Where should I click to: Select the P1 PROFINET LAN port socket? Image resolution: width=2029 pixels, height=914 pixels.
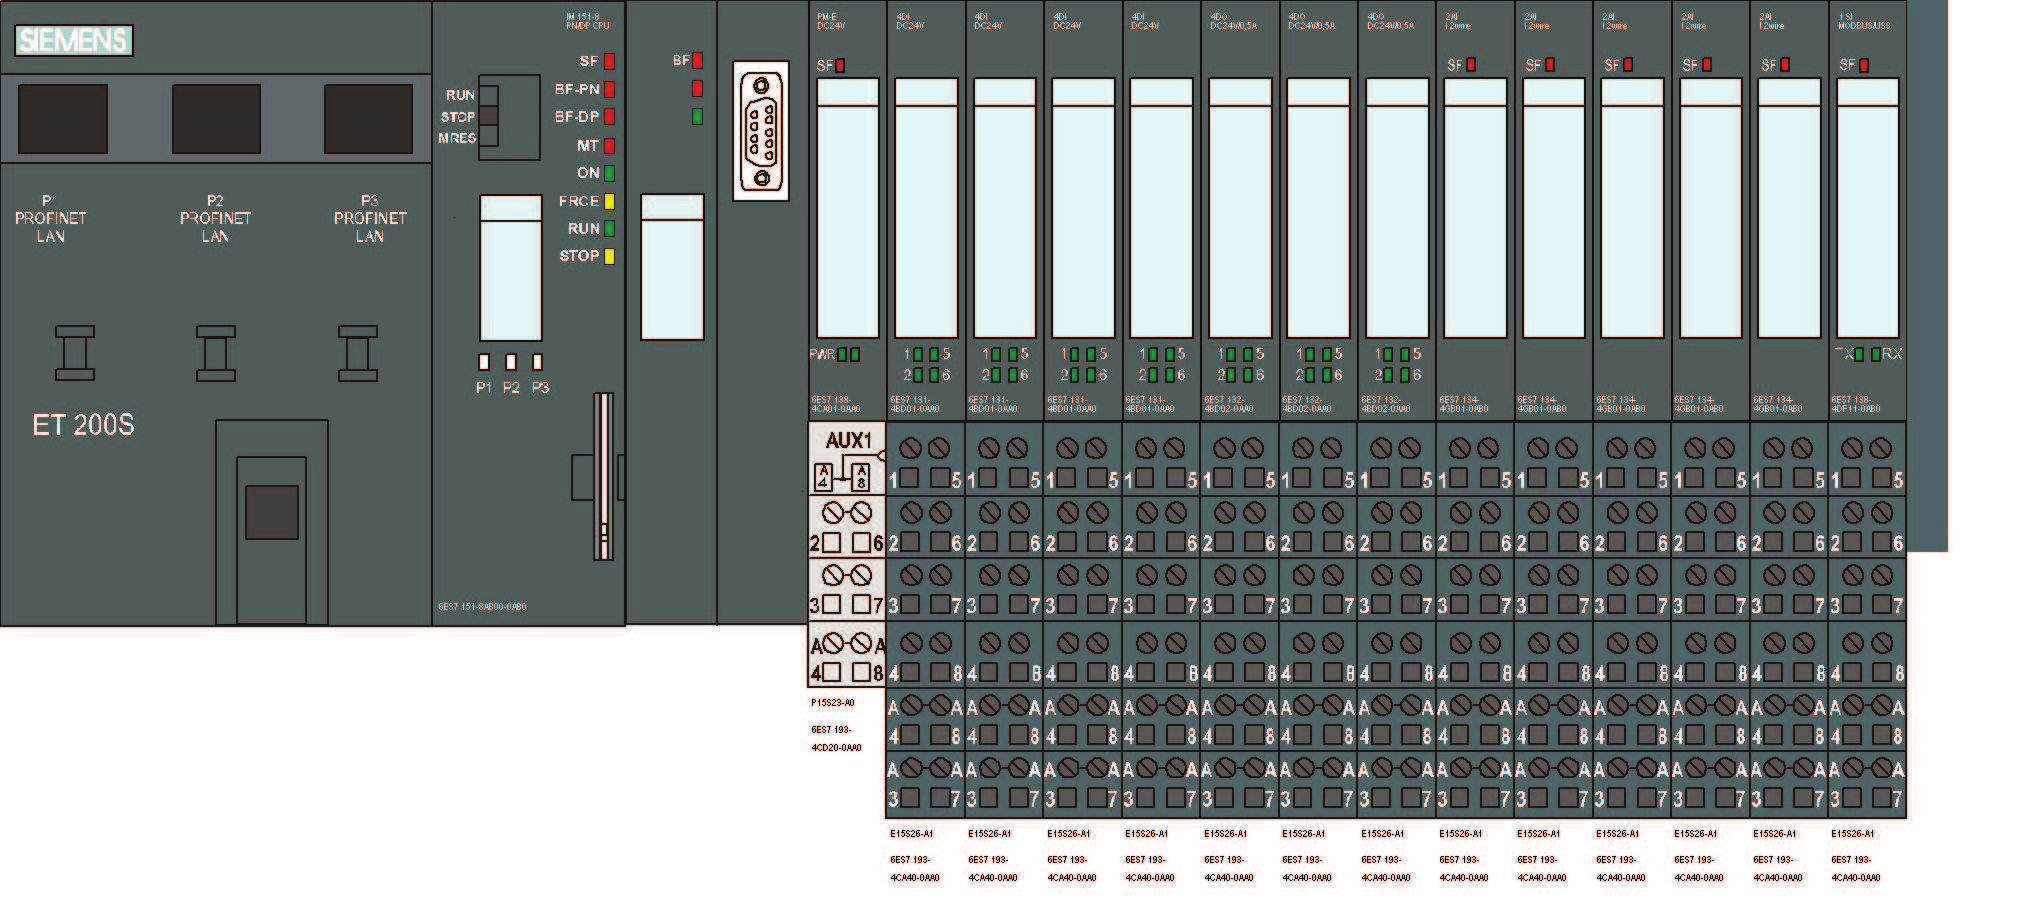click(x=62, y=119)
